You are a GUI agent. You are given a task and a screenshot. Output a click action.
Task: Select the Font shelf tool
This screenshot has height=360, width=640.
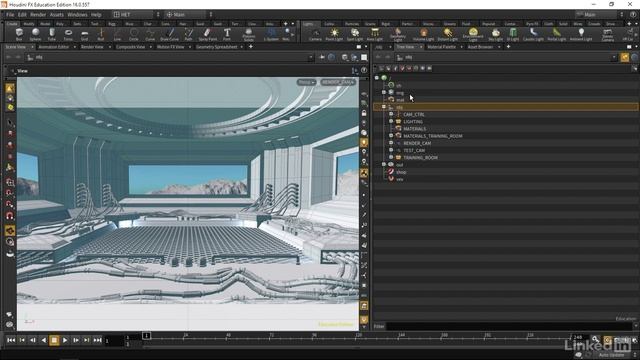click(x=227, y=34)
